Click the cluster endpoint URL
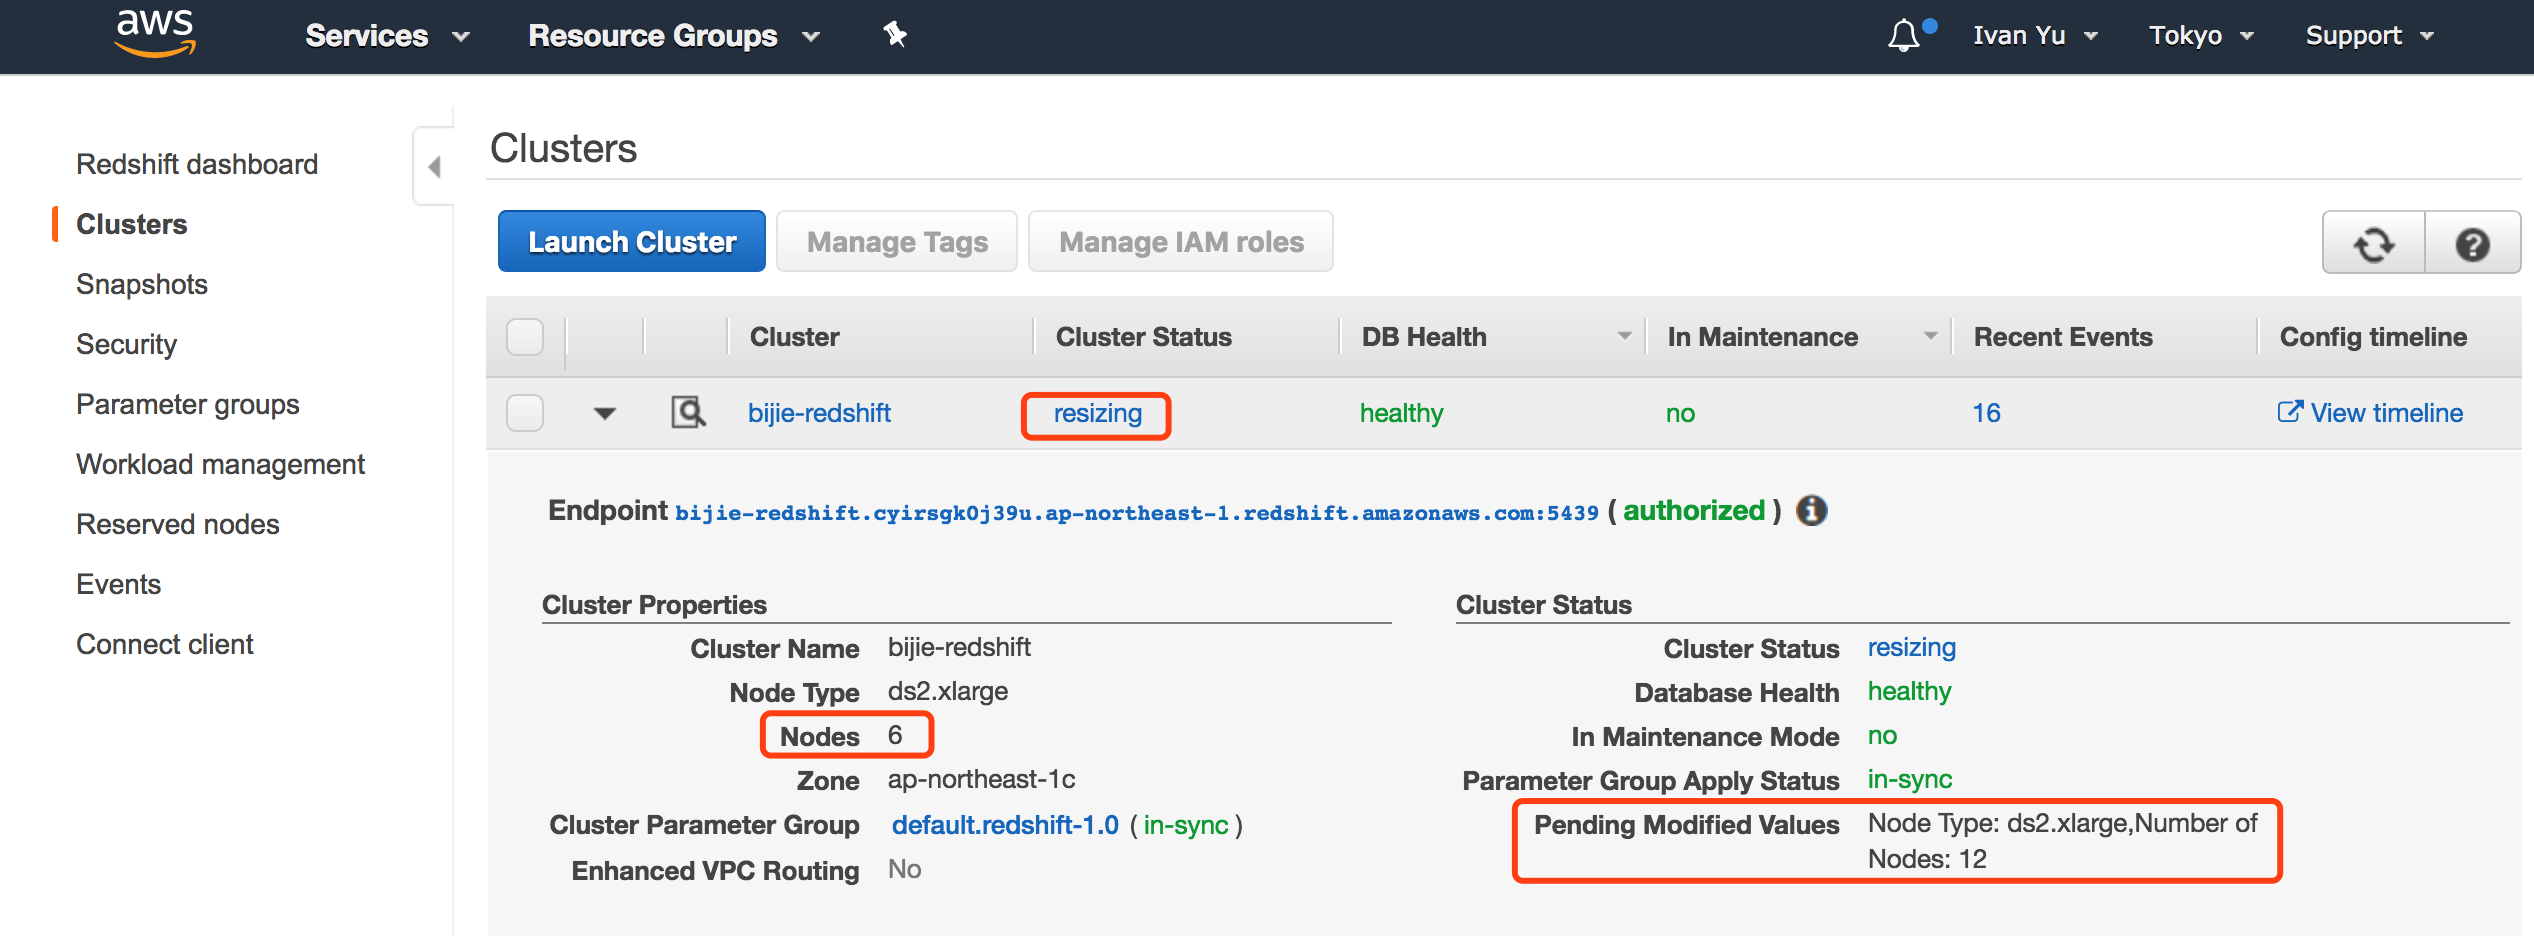Image resolution: width=2534 pixels, height=936 pixels. [x=1137, y=513]
